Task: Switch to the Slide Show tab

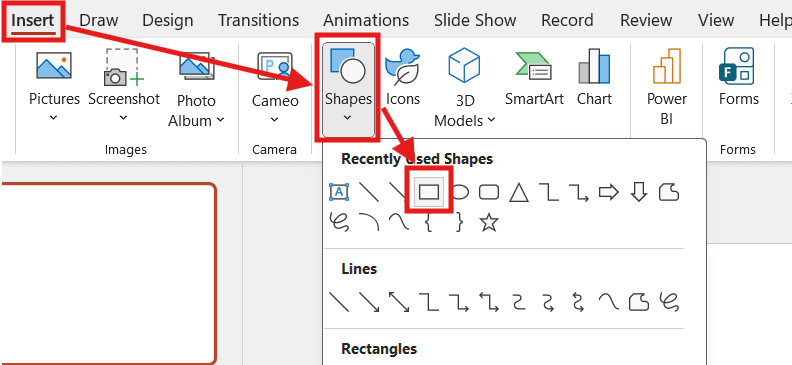Action: [475, 20]
